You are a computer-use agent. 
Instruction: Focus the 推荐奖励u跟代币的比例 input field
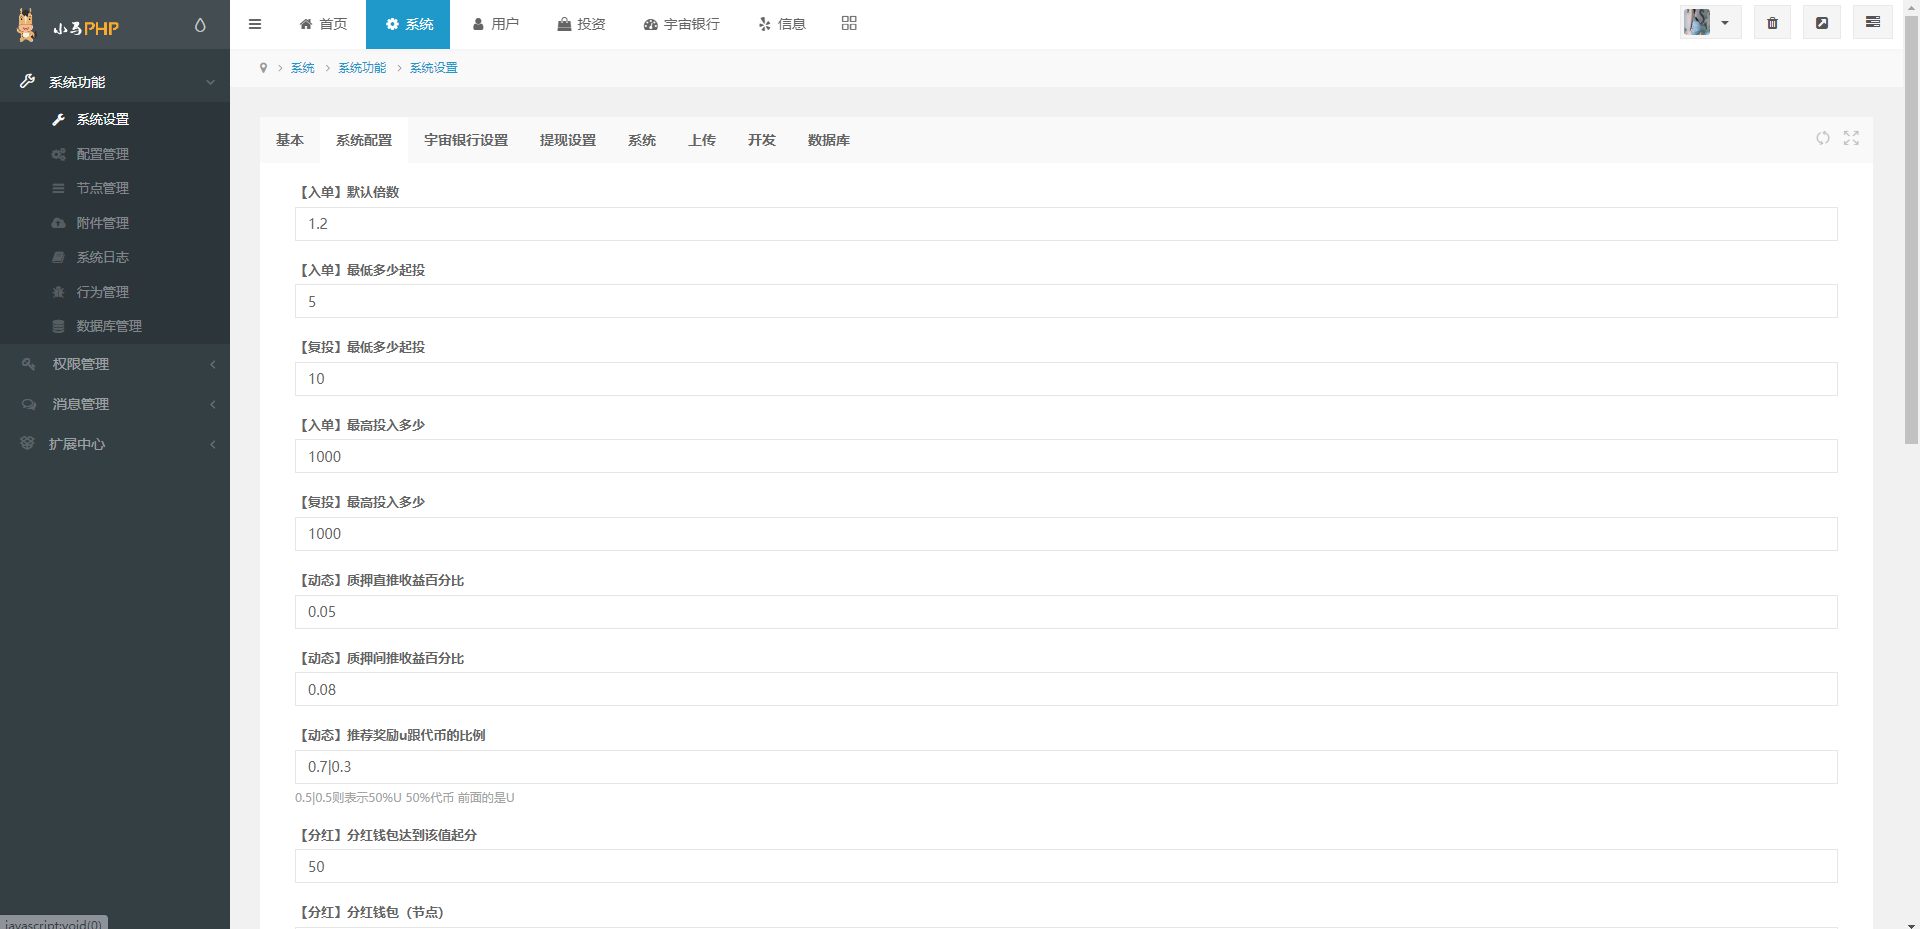[1066, 767]
